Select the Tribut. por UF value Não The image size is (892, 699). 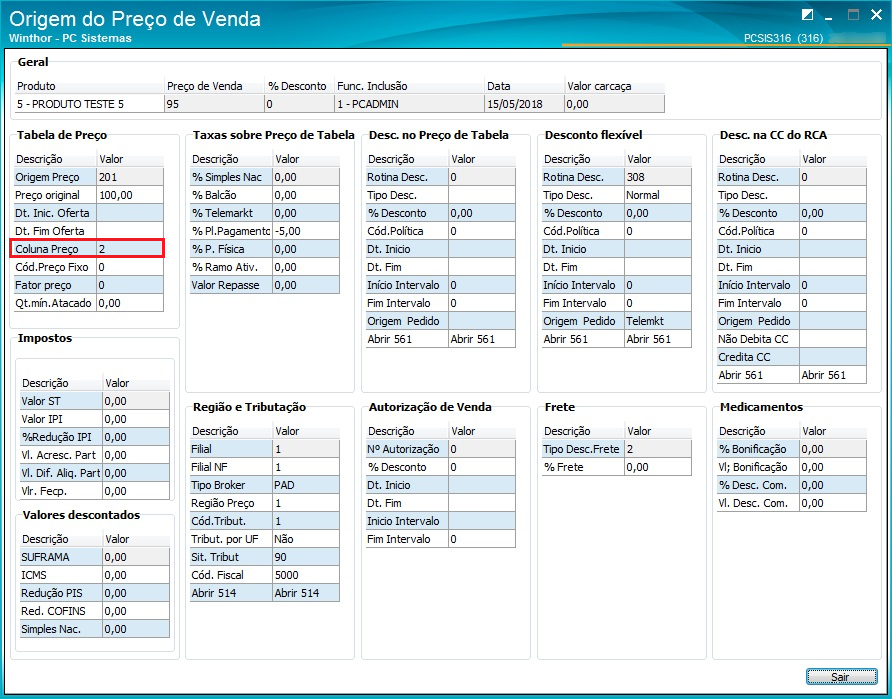[305, 539]
